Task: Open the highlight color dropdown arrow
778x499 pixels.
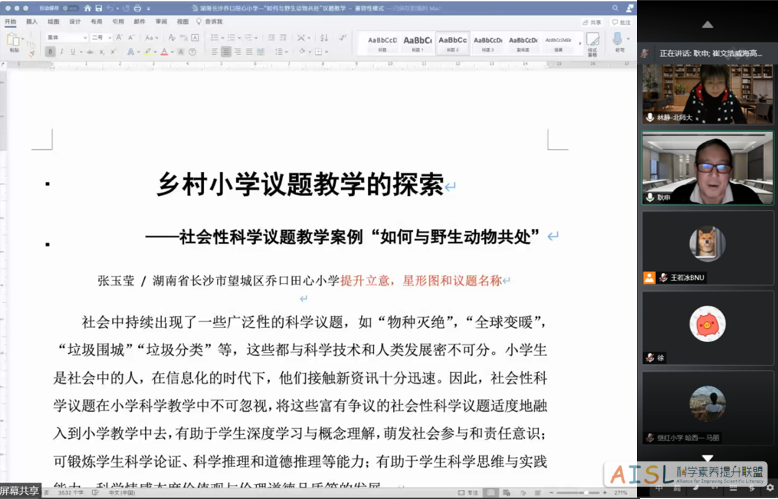Action: point(155,52)
